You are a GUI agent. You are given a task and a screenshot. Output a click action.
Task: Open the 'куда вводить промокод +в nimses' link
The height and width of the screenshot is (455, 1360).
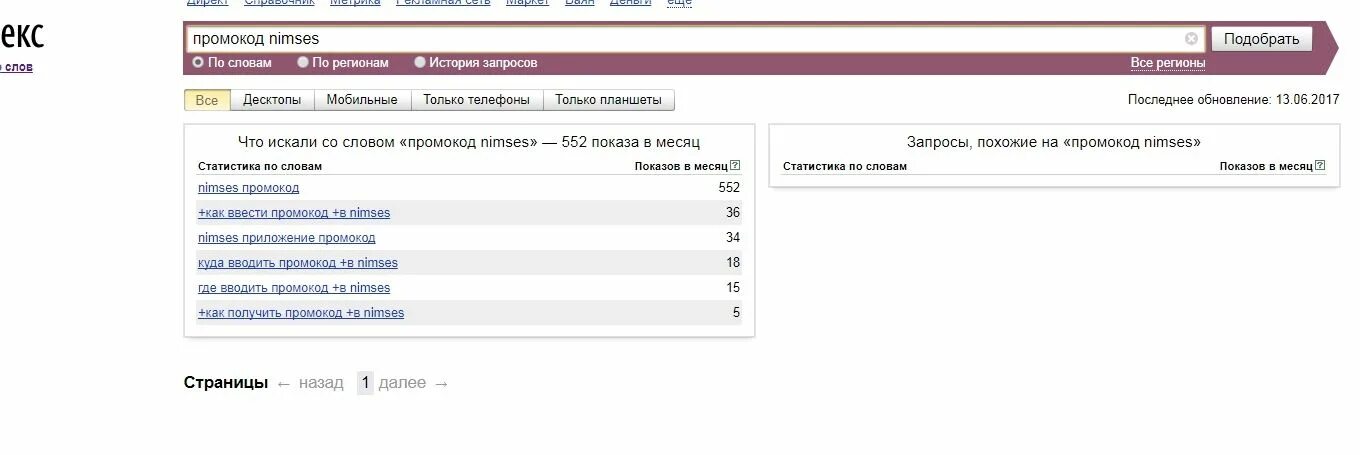[298, 263]
